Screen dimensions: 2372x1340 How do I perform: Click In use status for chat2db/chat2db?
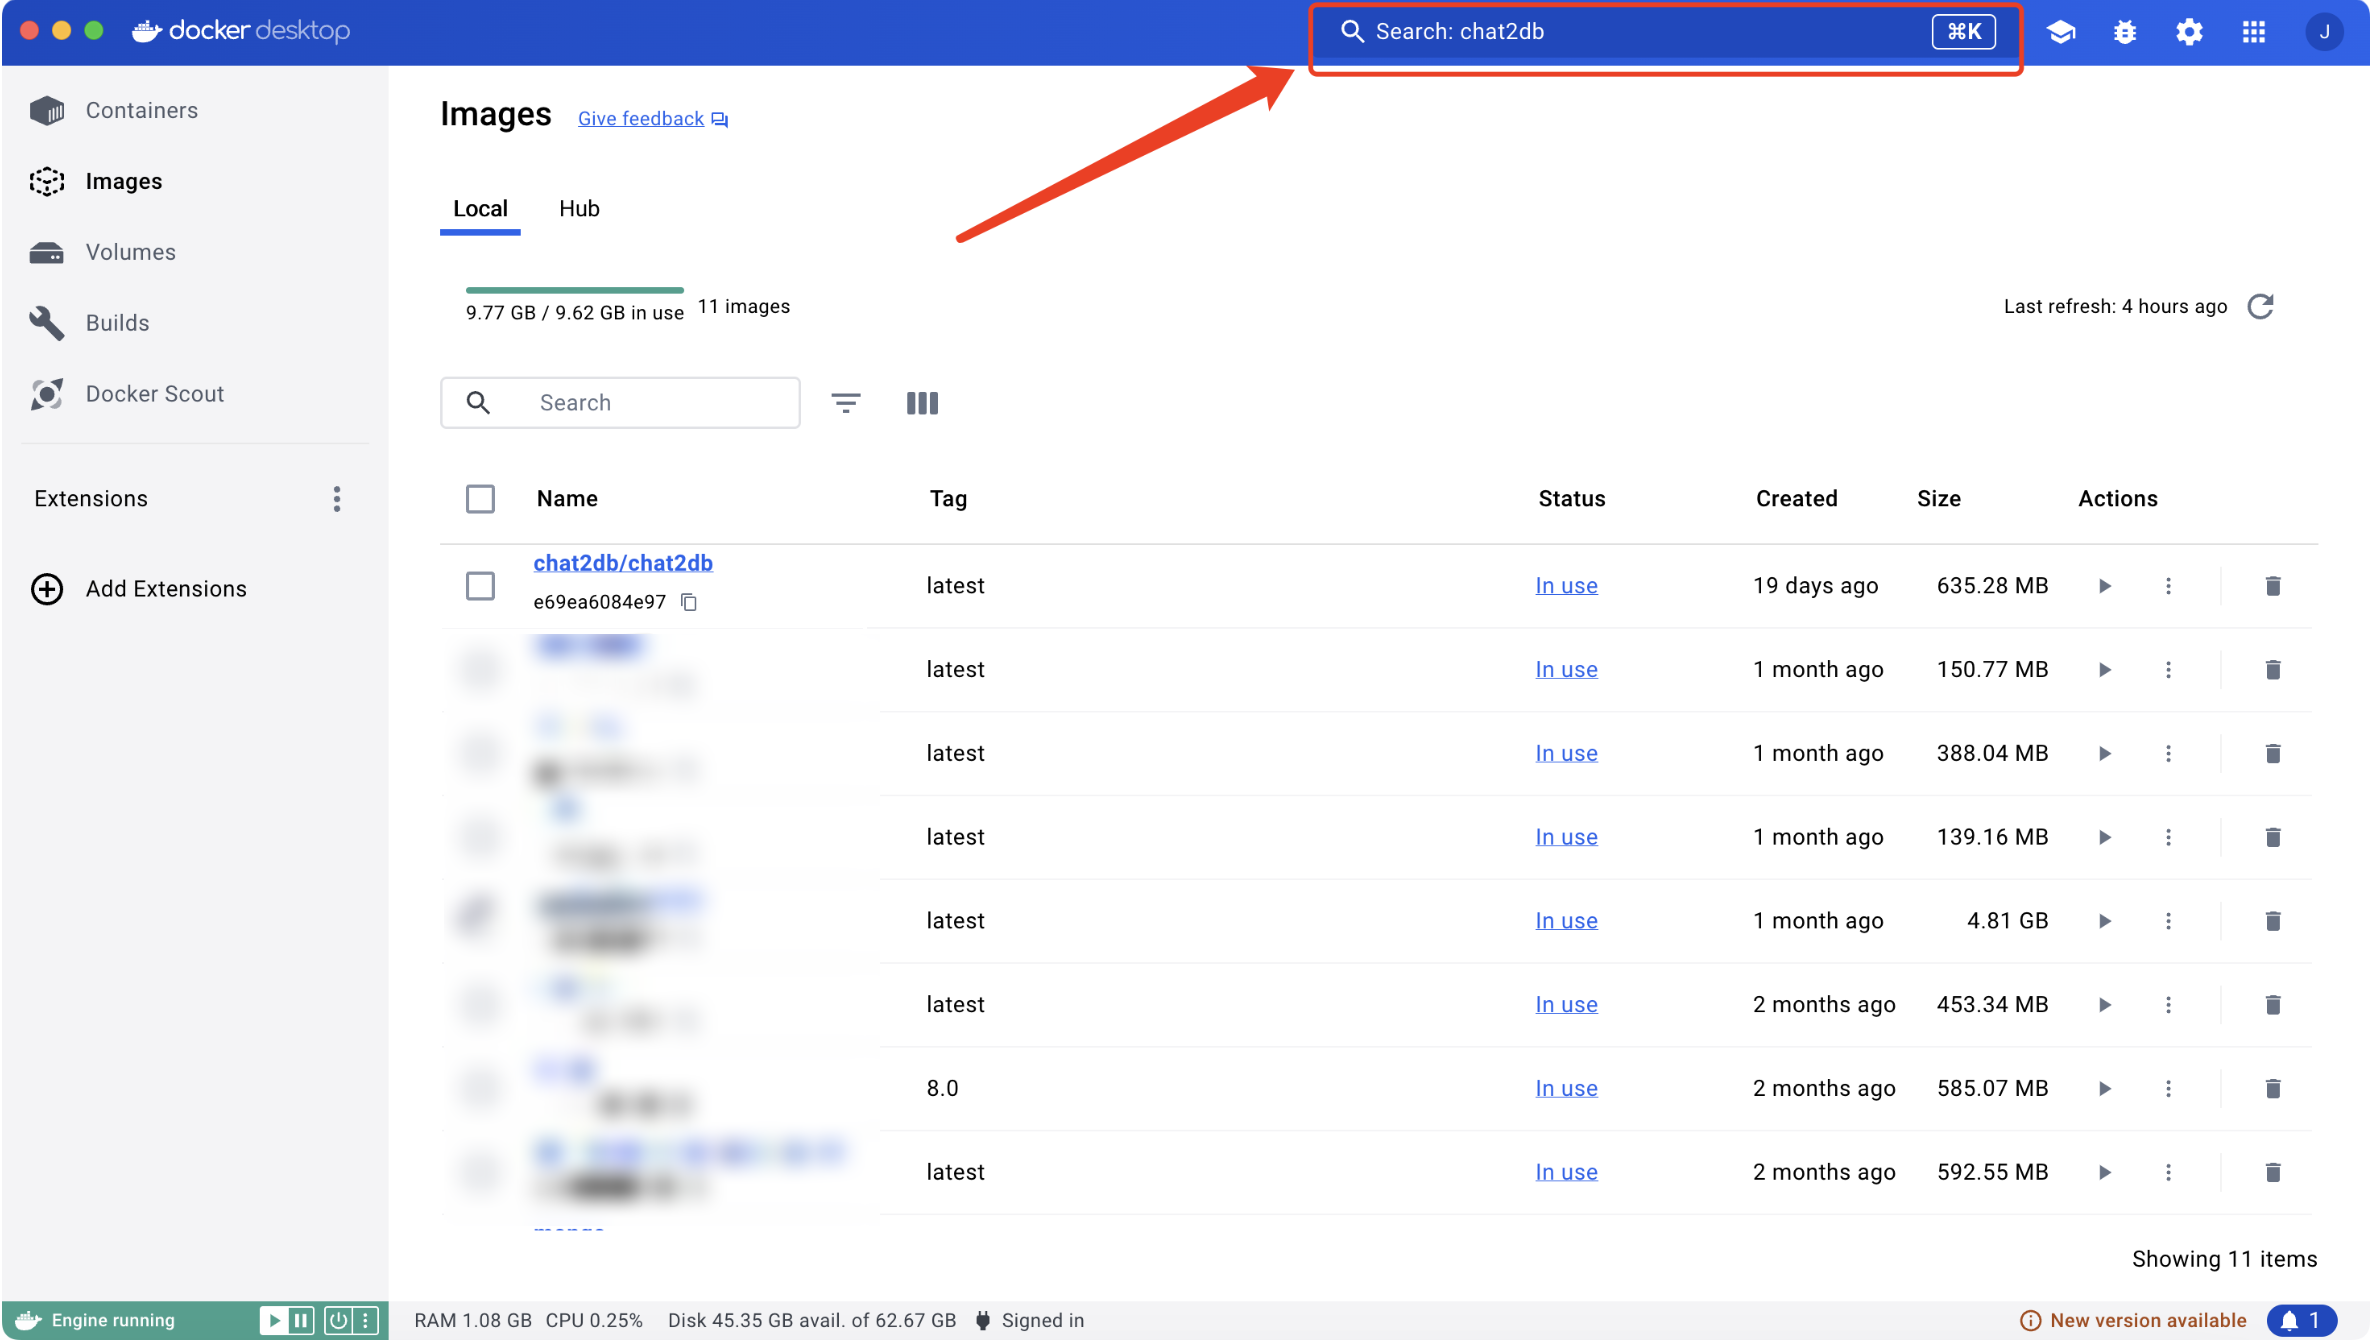click(x=1566, y=586)
